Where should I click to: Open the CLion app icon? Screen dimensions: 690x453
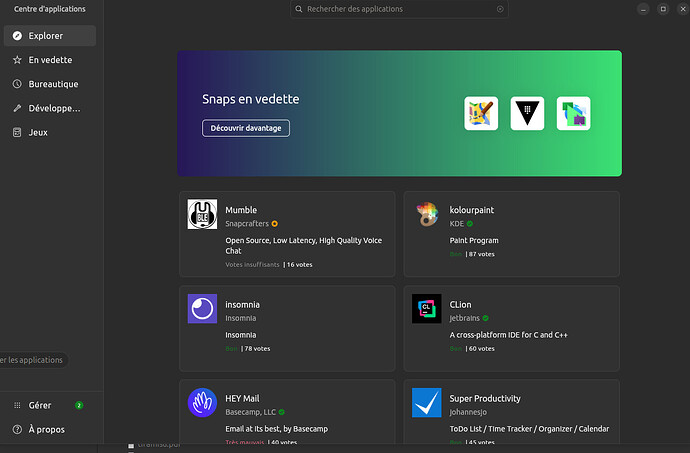(427, 309)
